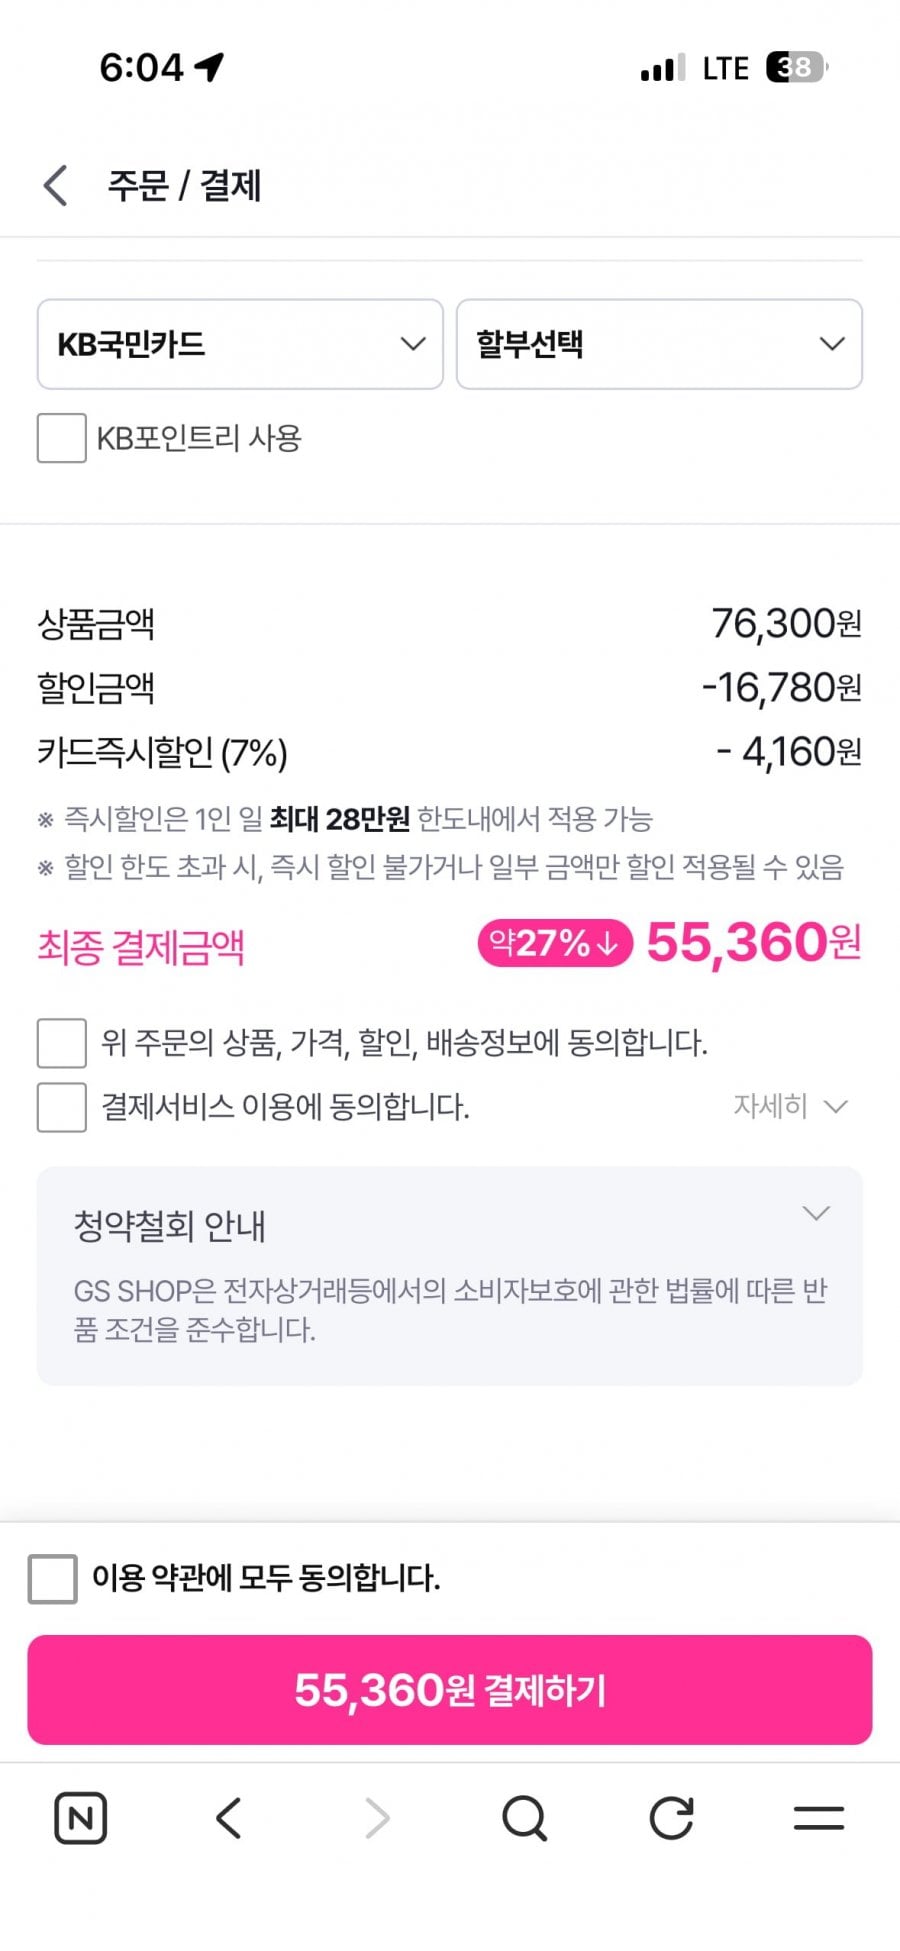Image resolution: width=900 pixels, height=1951 pixels.
Task: Tick 이용 약관에 모두 동의합니다 checkbox
Action: 53,1579
